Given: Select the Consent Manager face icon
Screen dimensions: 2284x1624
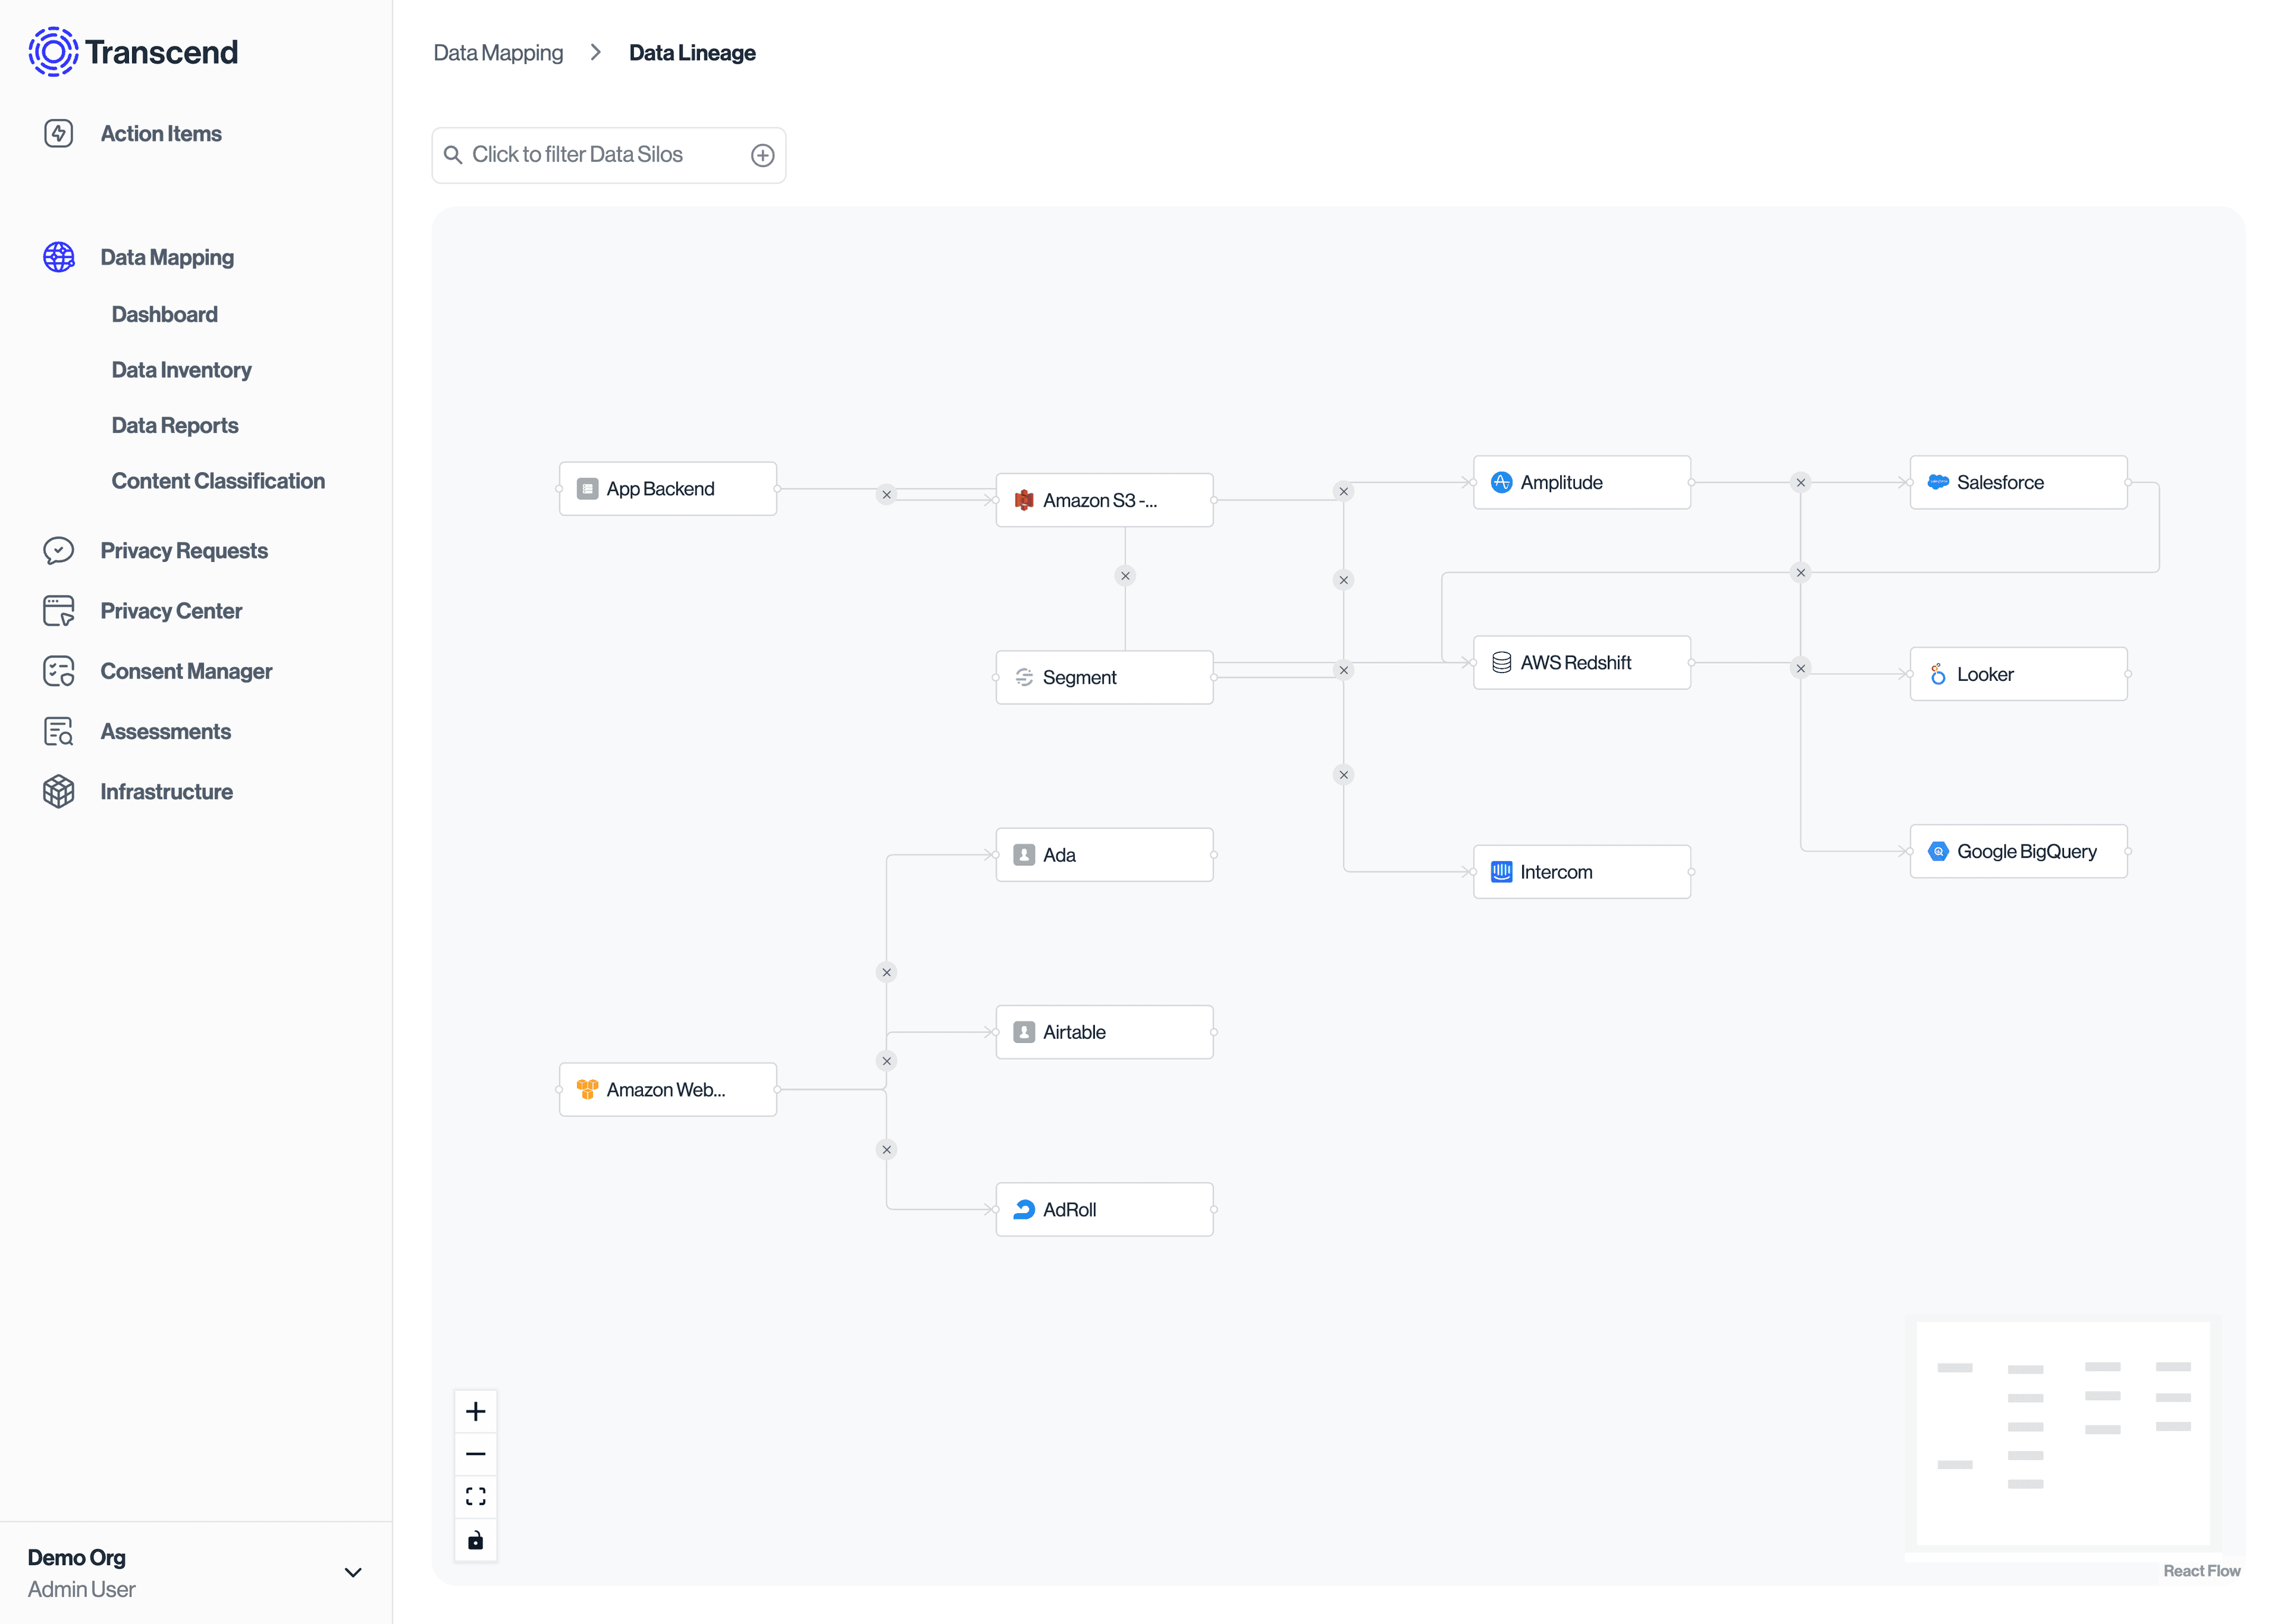Looking at the screenshot, I should pyautogui.click(x=59, y=671).
